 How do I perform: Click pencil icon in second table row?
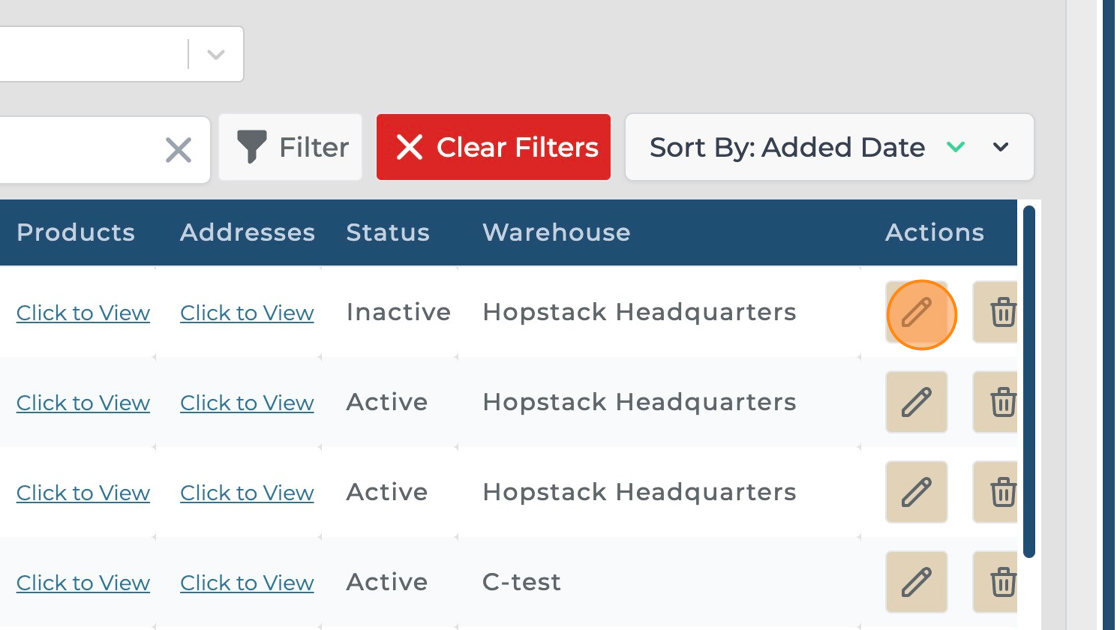pos(917,403)
